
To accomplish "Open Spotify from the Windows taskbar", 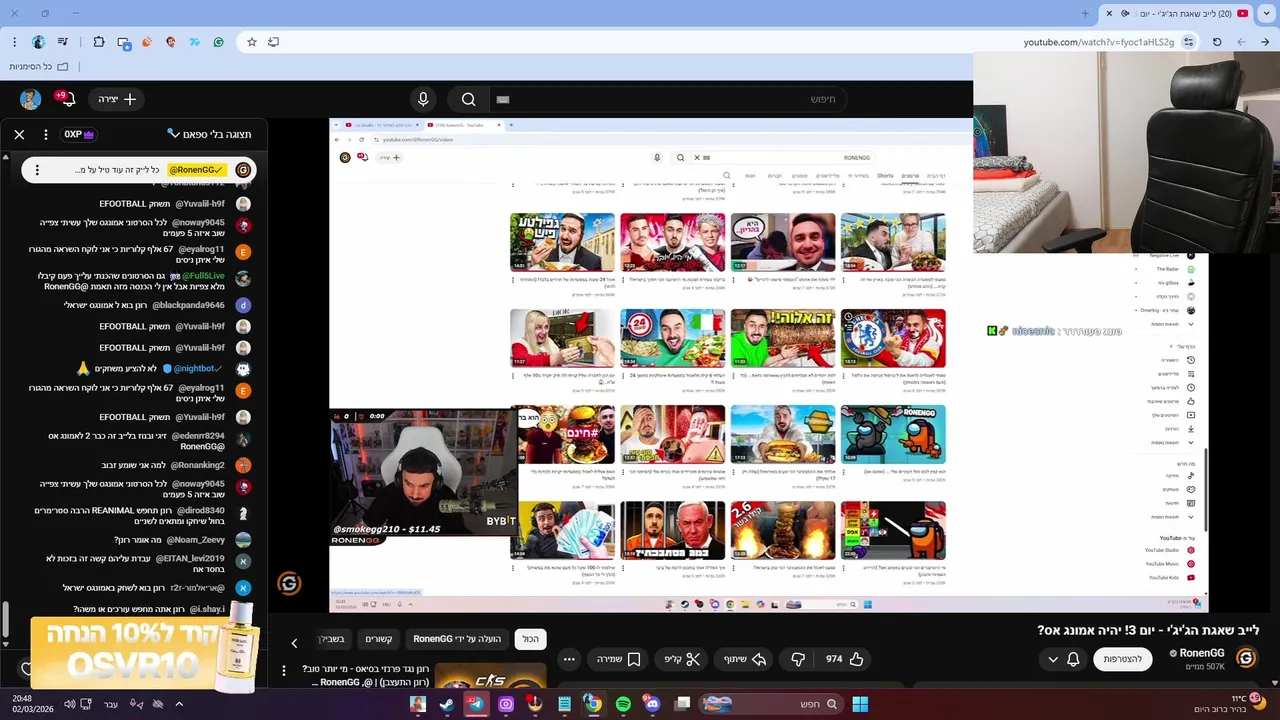I will point(623,704).
